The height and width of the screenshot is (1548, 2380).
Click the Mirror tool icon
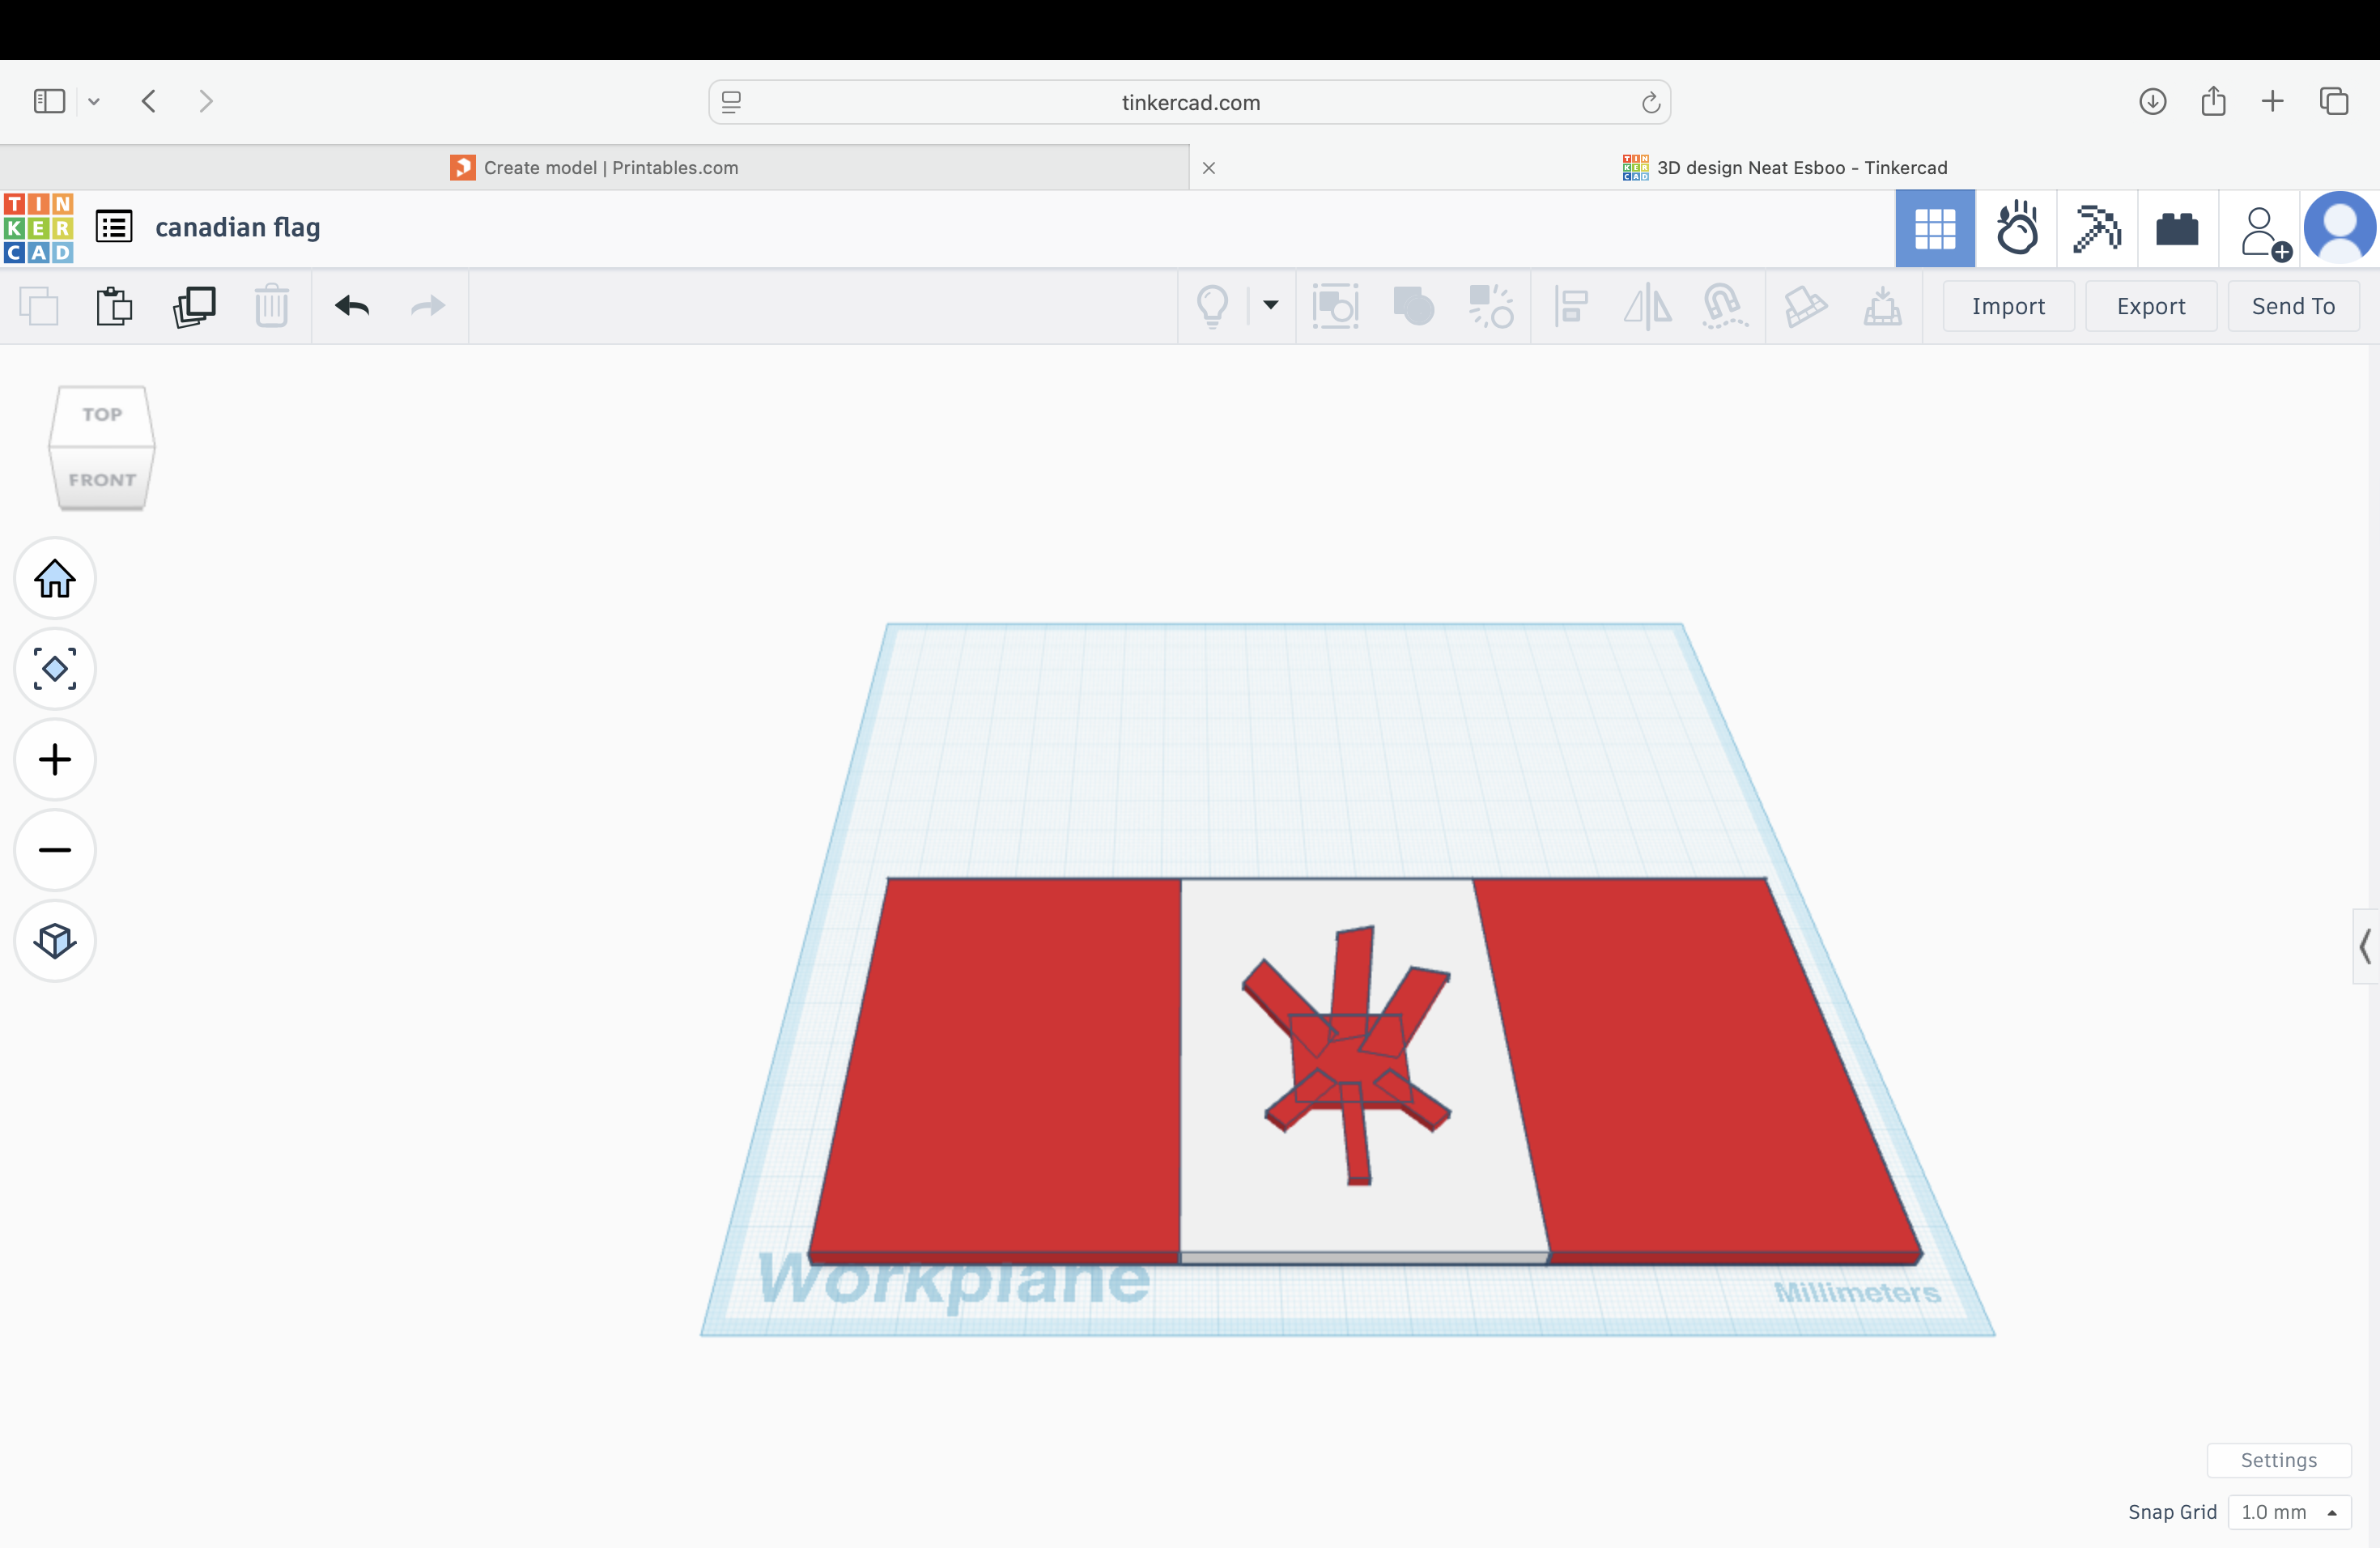tap(1647, 306)
